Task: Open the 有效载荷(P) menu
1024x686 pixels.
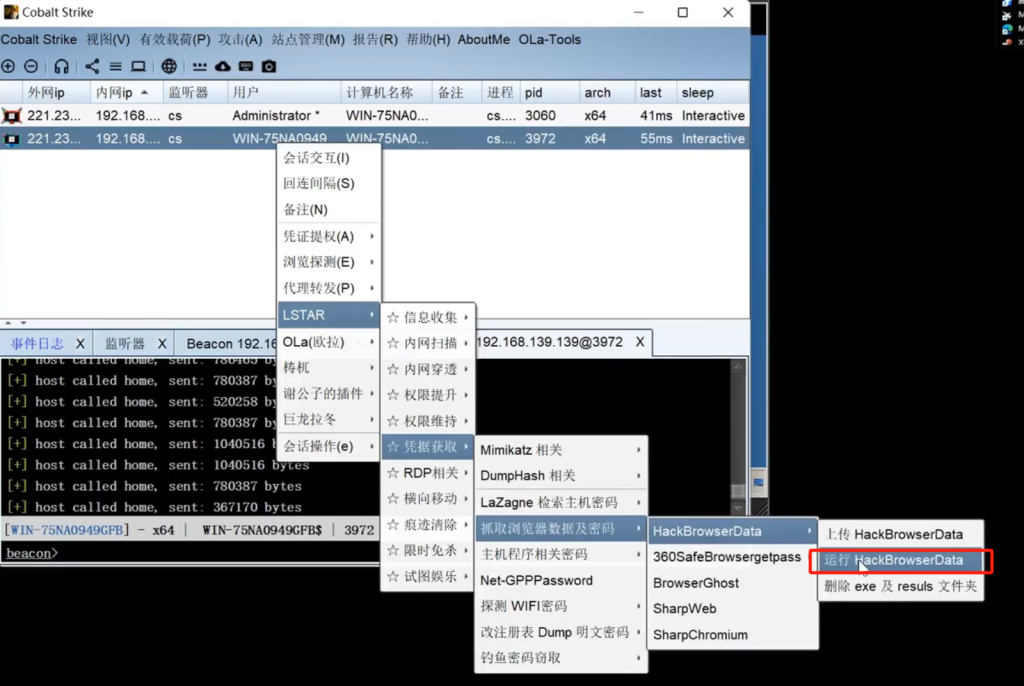Action: (x=174, y=39)
